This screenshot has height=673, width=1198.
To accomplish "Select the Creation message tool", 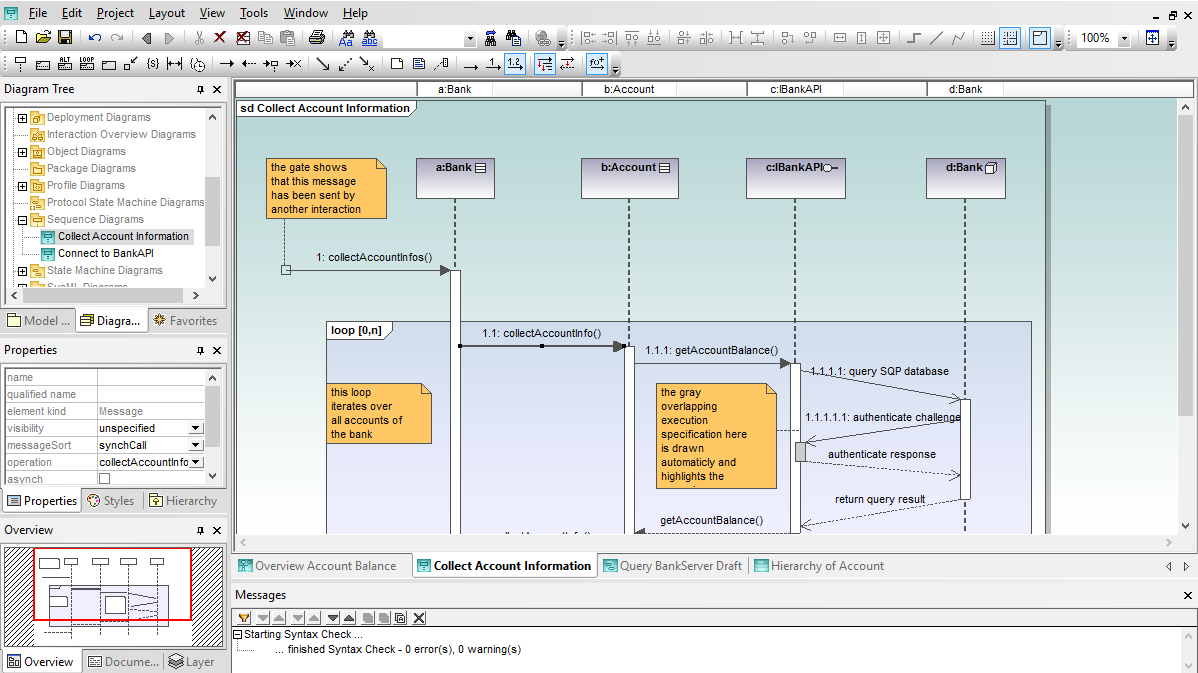I will pos(271,64).
